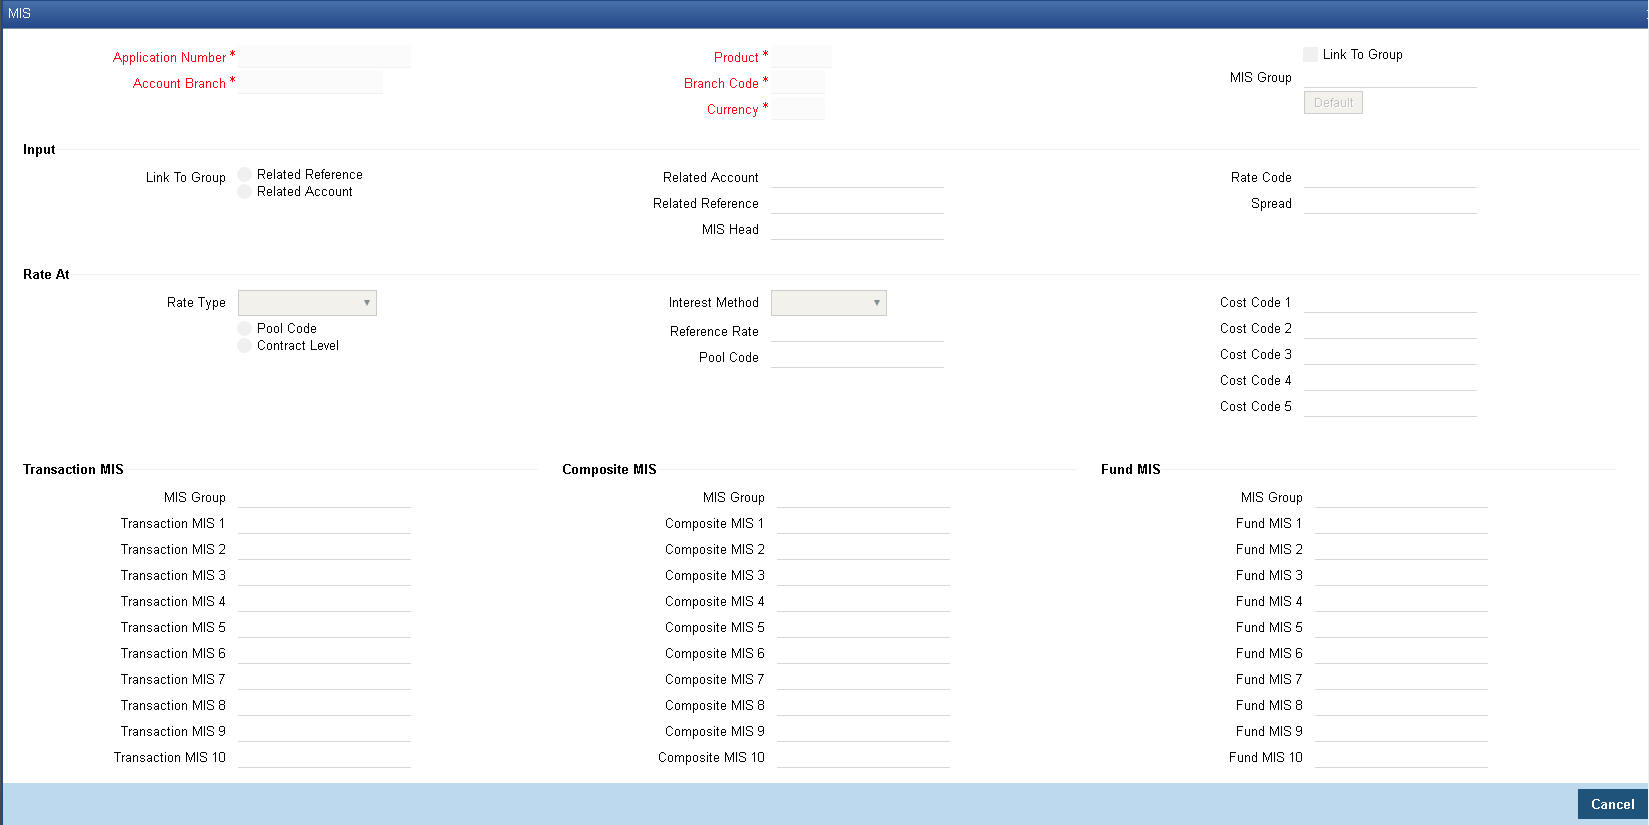Click the Pool Code text field
1649x825 pixels.
(x=857, y=357)
